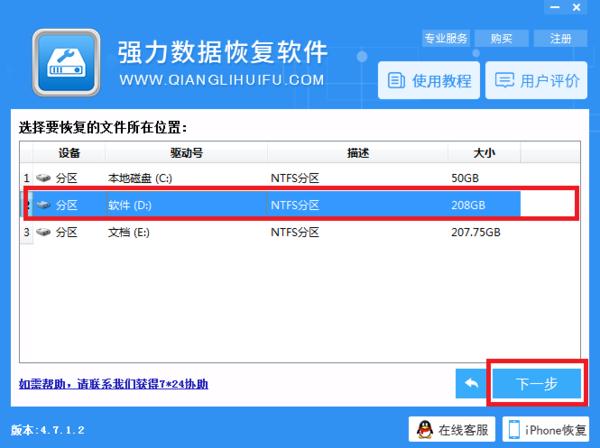Click the 版本:4.7.1.2 version label
The height and width of the screenshot is (448, 600).
pos(47,430)
